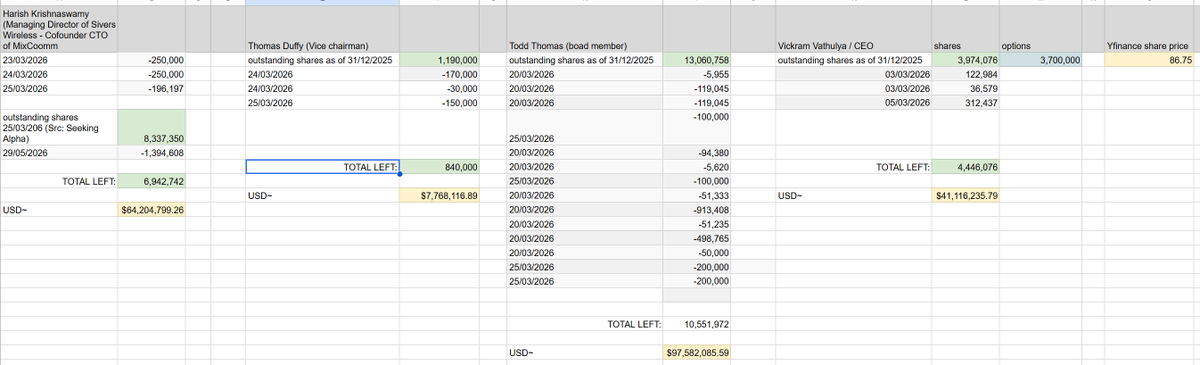
Task: Select Todd Thomas's total left 10,551,972
Action: coord(698,324)
